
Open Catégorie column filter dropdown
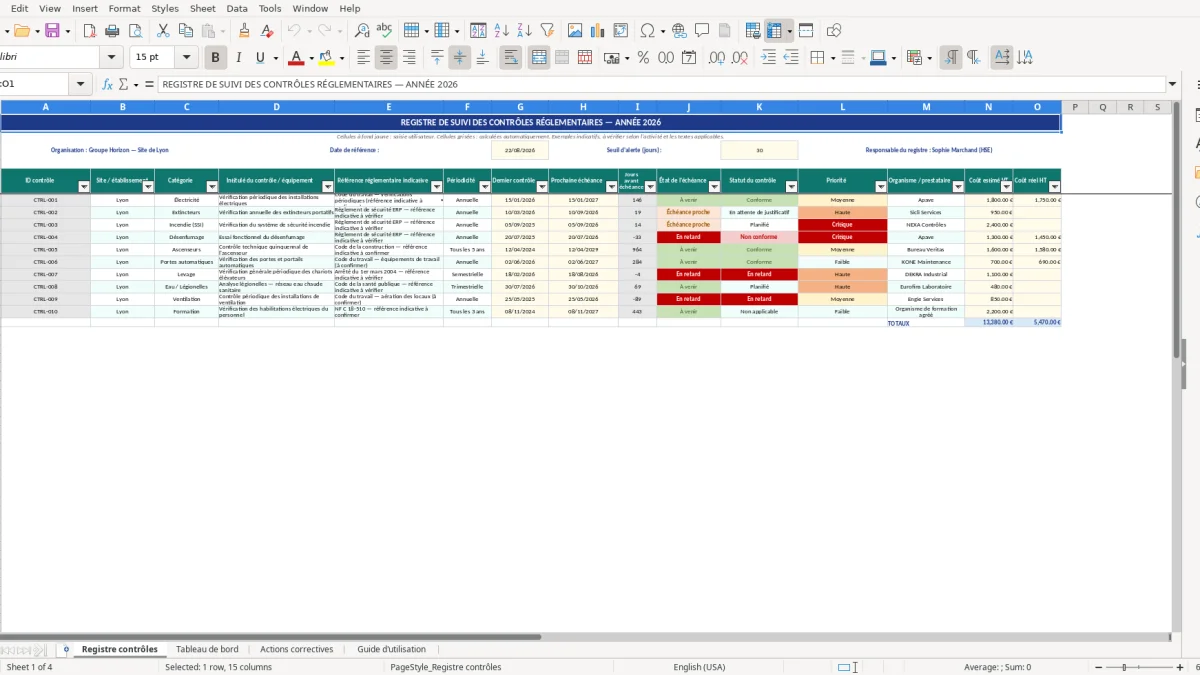click(x=212, y=187)
